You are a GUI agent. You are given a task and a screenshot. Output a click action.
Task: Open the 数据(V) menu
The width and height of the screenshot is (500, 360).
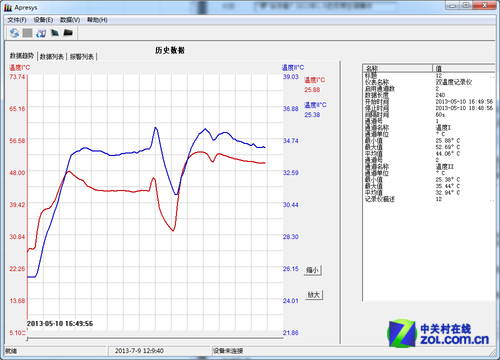(70, 20)
